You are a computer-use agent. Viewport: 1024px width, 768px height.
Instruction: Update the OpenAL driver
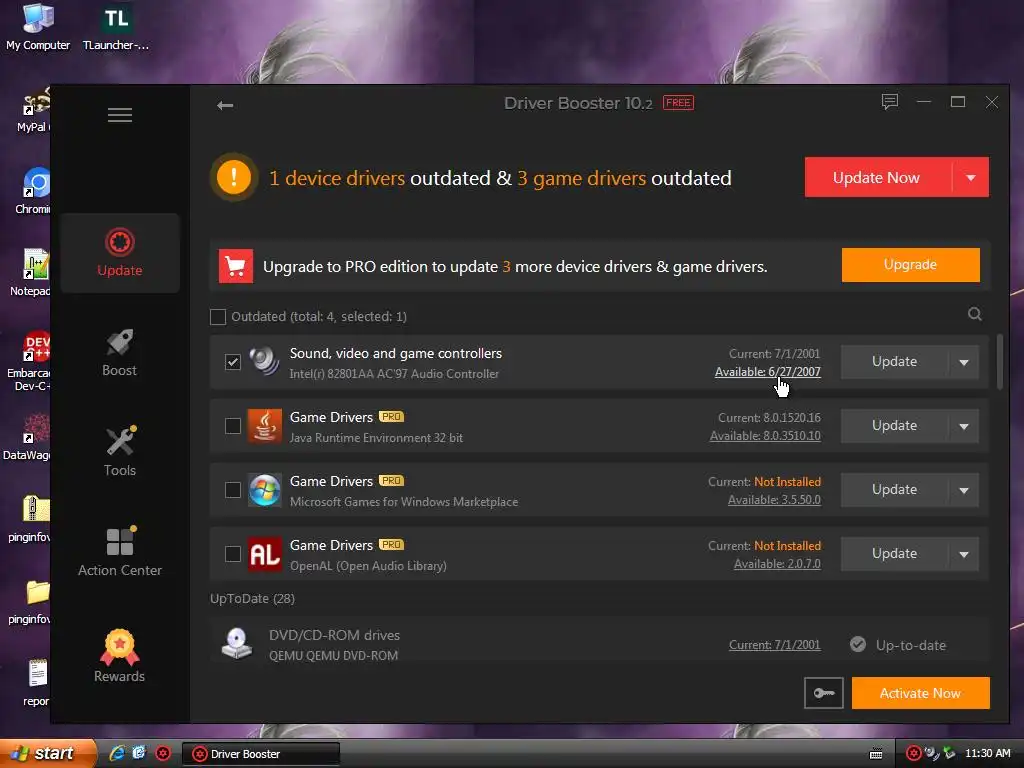point(894,554)
